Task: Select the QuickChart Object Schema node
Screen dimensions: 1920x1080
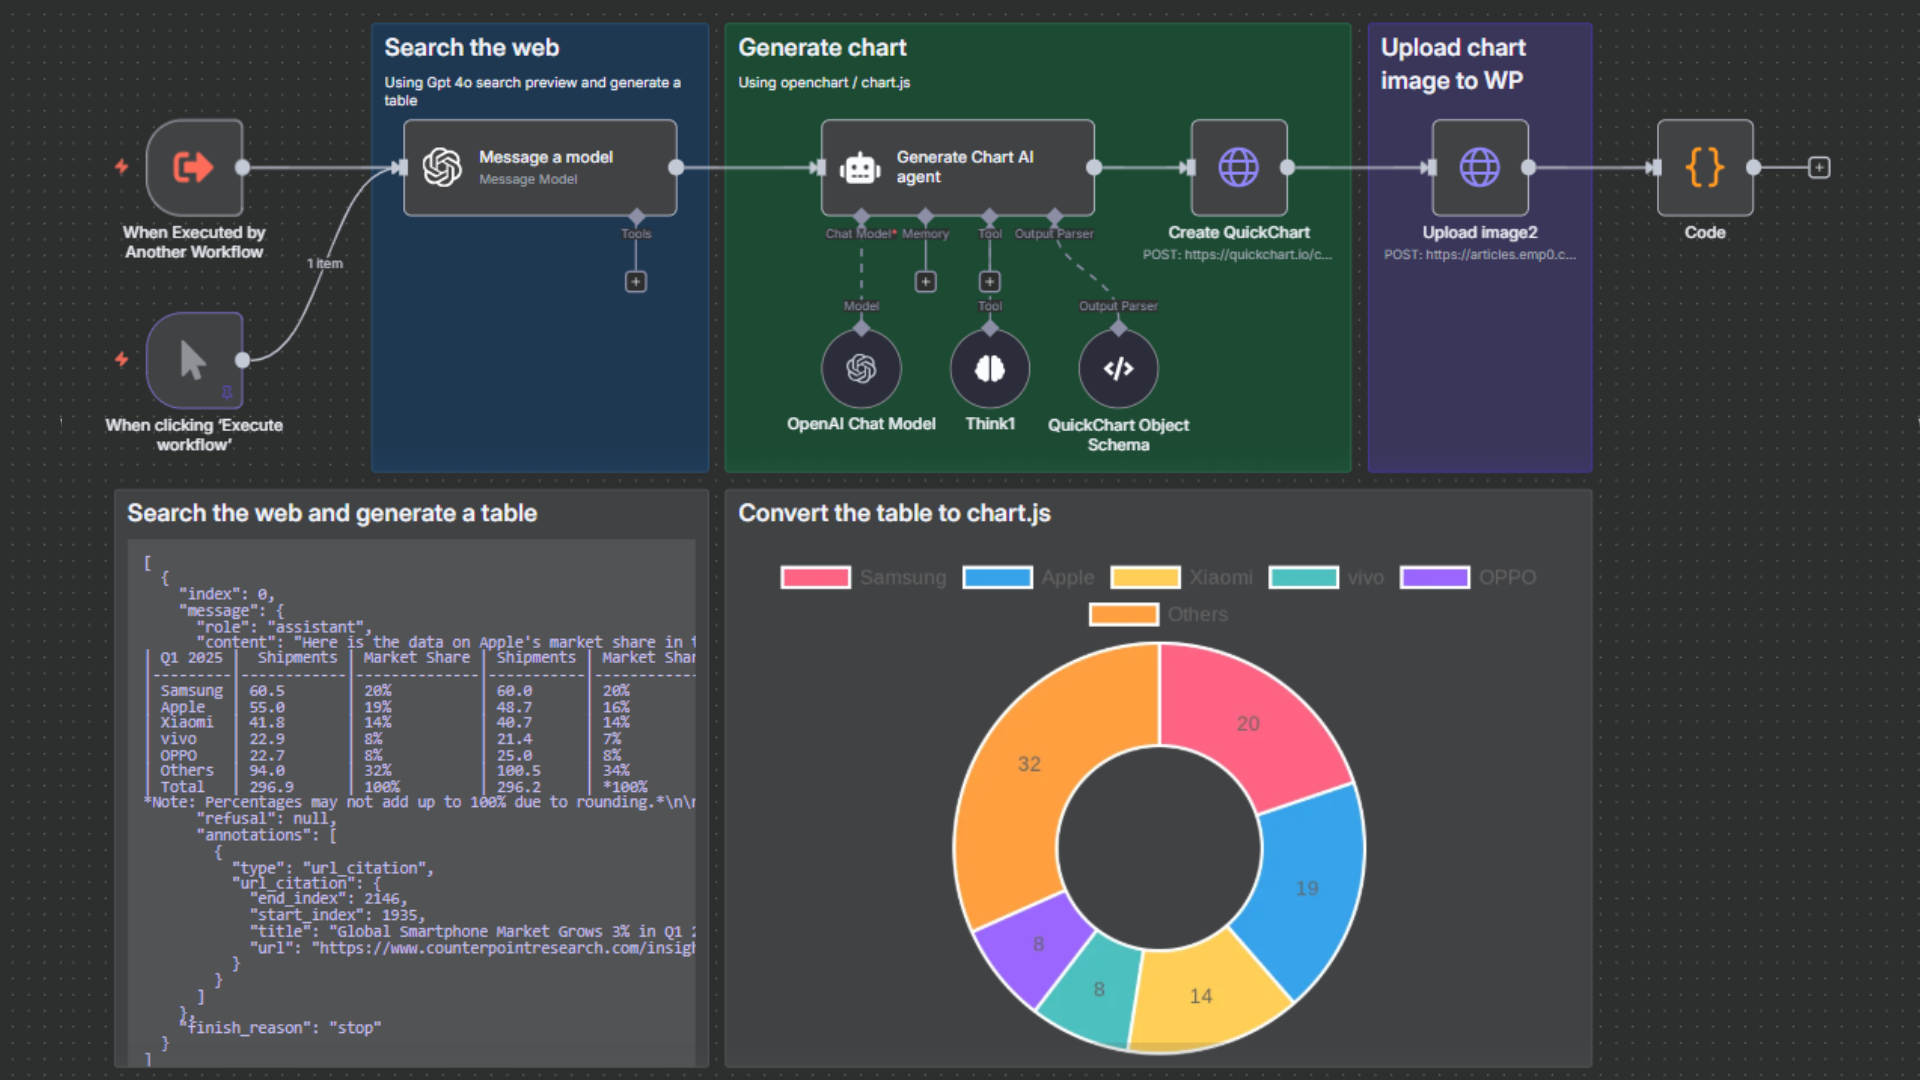Action: 1119,369
